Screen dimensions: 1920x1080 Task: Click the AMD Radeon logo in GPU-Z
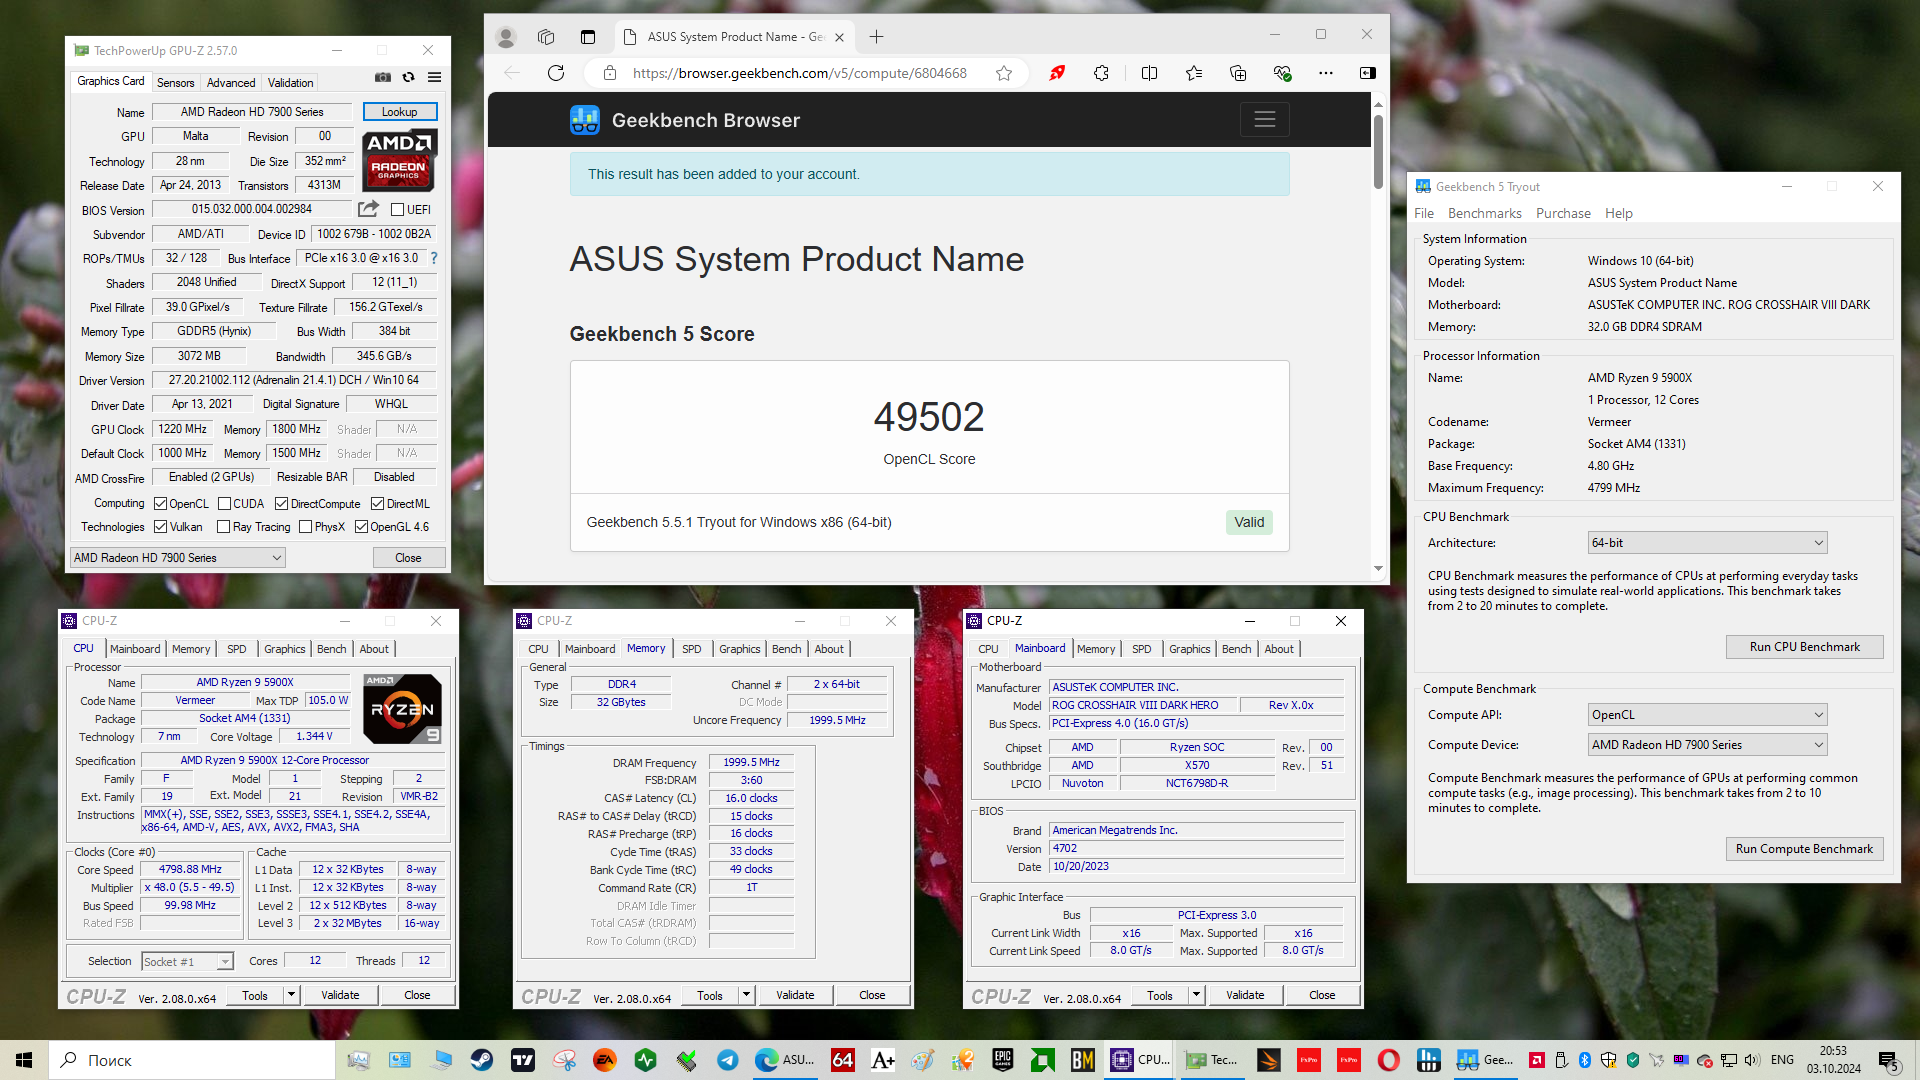399,160
